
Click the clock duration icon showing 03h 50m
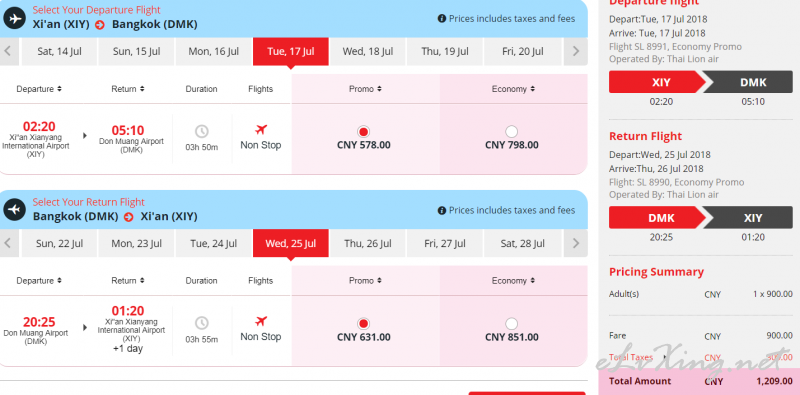pos(202,131)
